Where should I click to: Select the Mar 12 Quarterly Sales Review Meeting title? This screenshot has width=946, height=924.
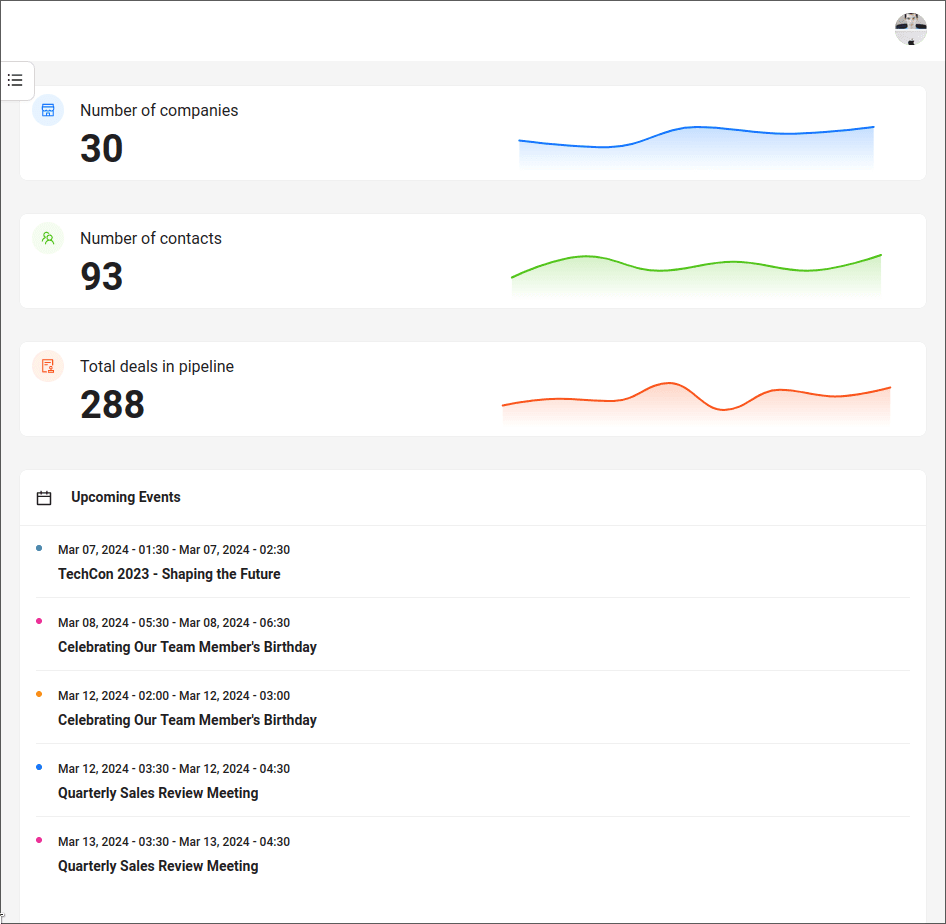click(x=158, y=793)
